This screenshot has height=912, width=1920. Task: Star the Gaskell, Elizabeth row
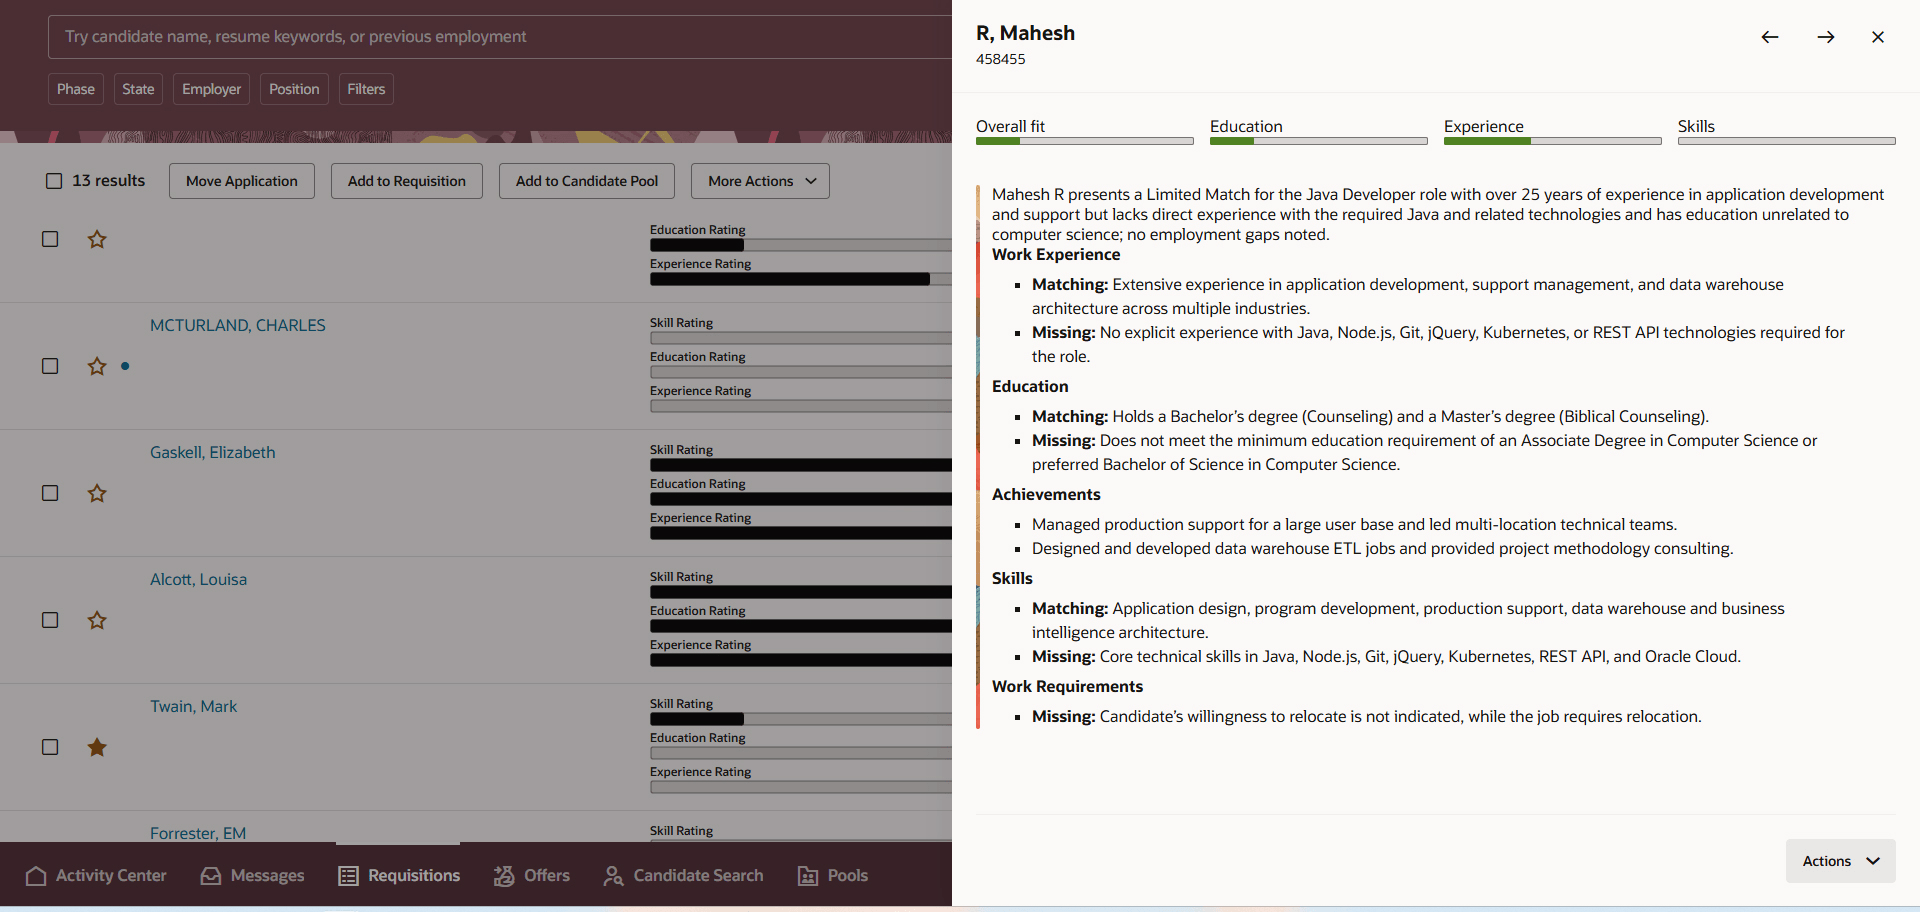point(97,493)
